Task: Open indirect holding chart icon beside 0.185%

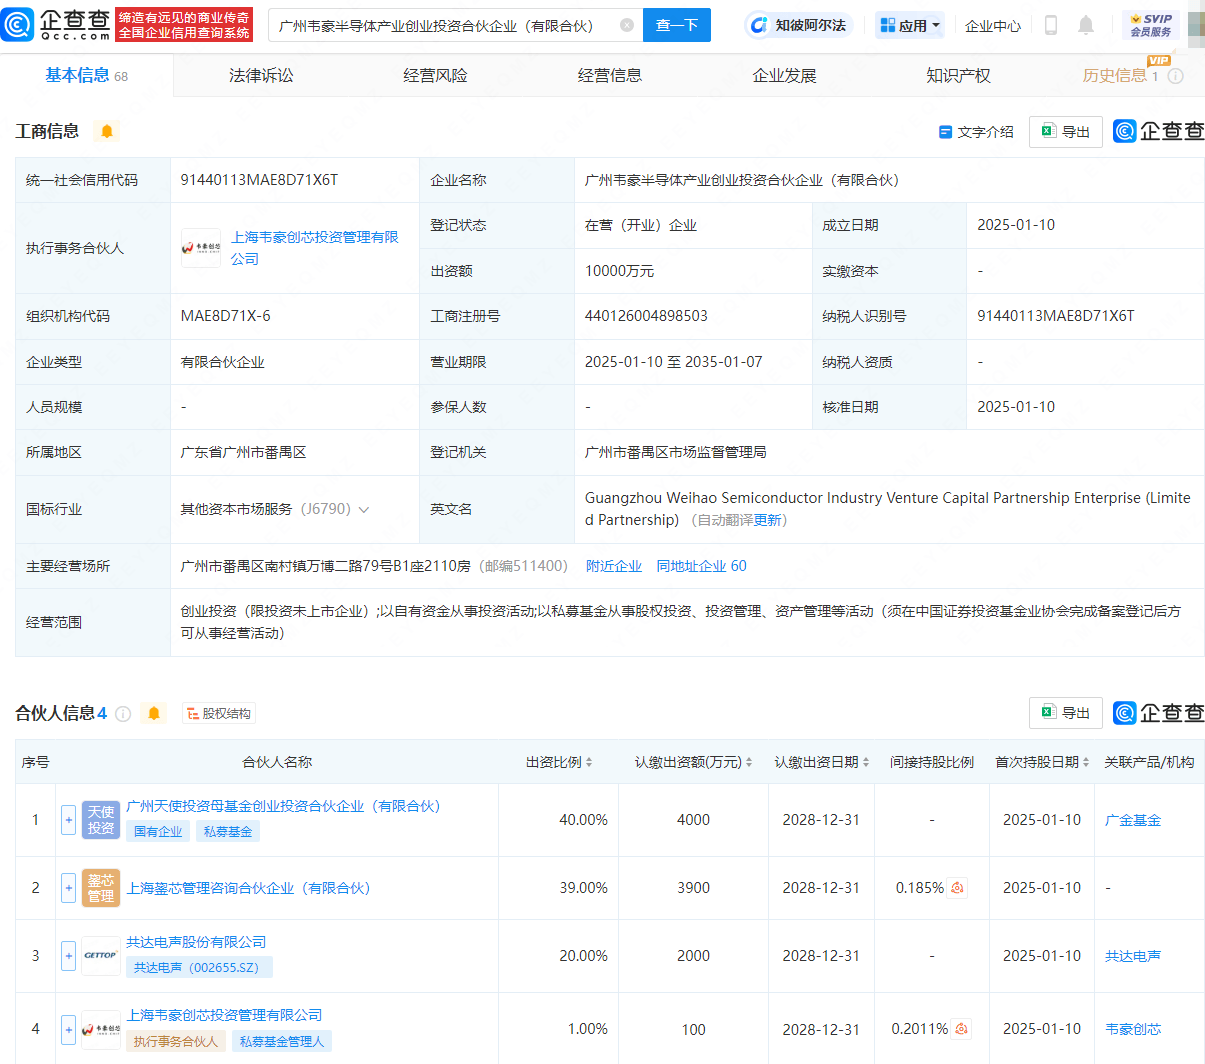Action: (957, 888)
